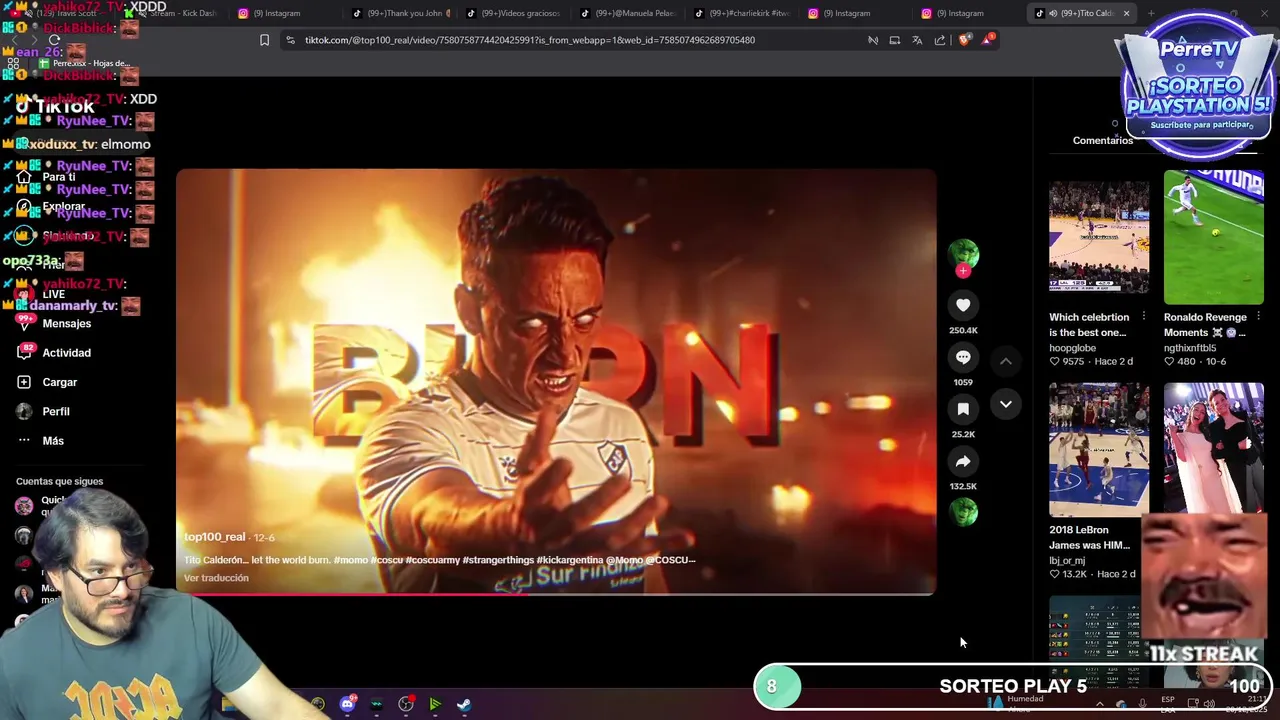Image resolution: width=1280 pixels, height=720 pixels.
Task: Open ESP language indicator in tray
Action: 1168,703
